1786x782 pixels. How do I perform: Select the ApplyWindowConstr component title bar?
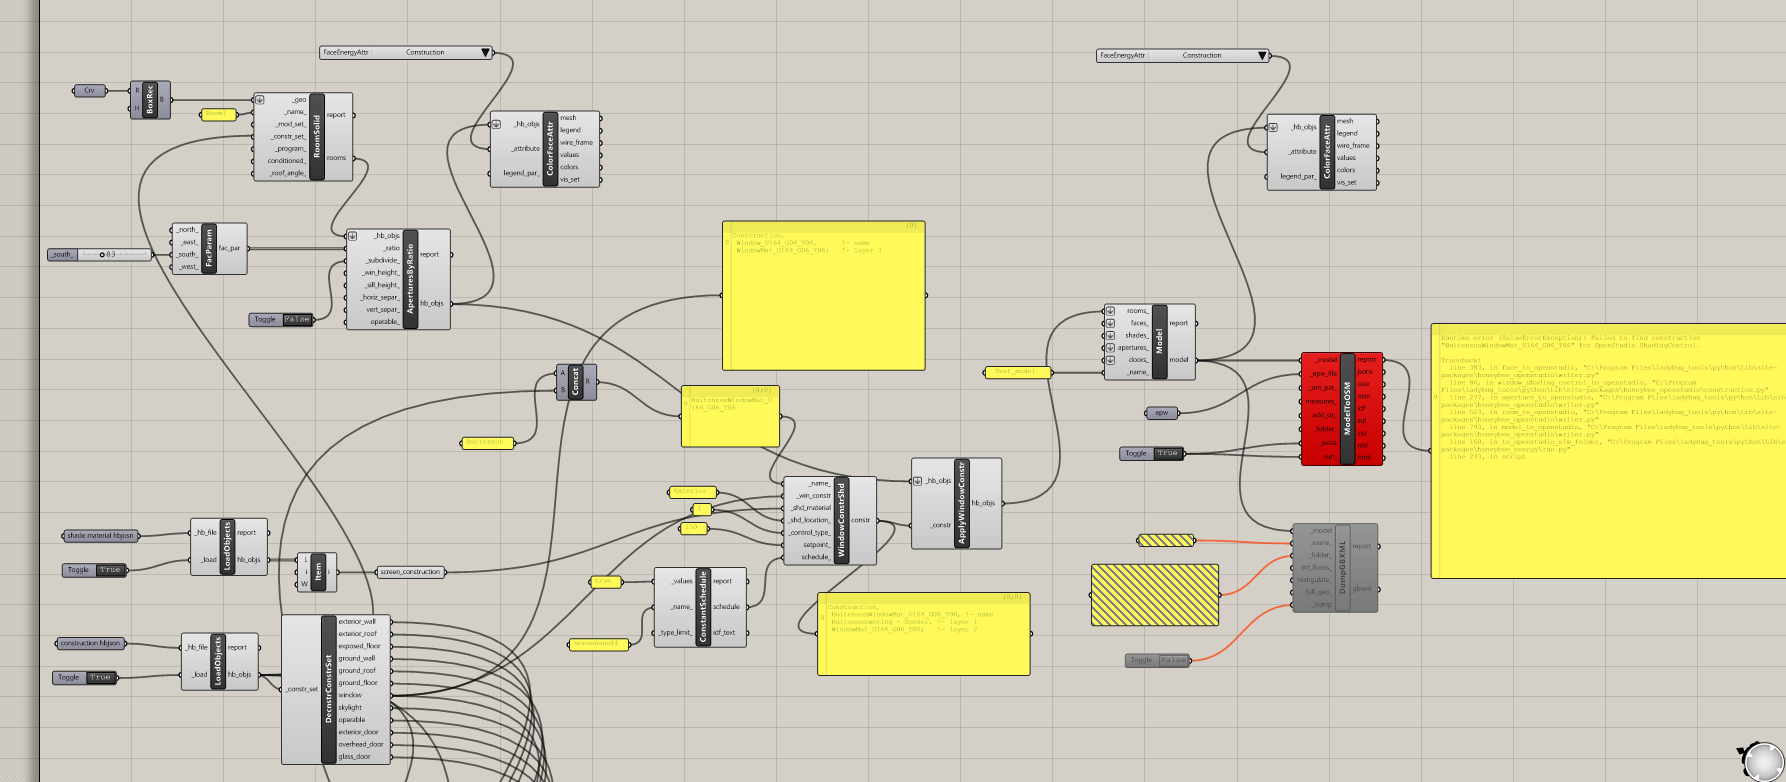tap(962, 504)
